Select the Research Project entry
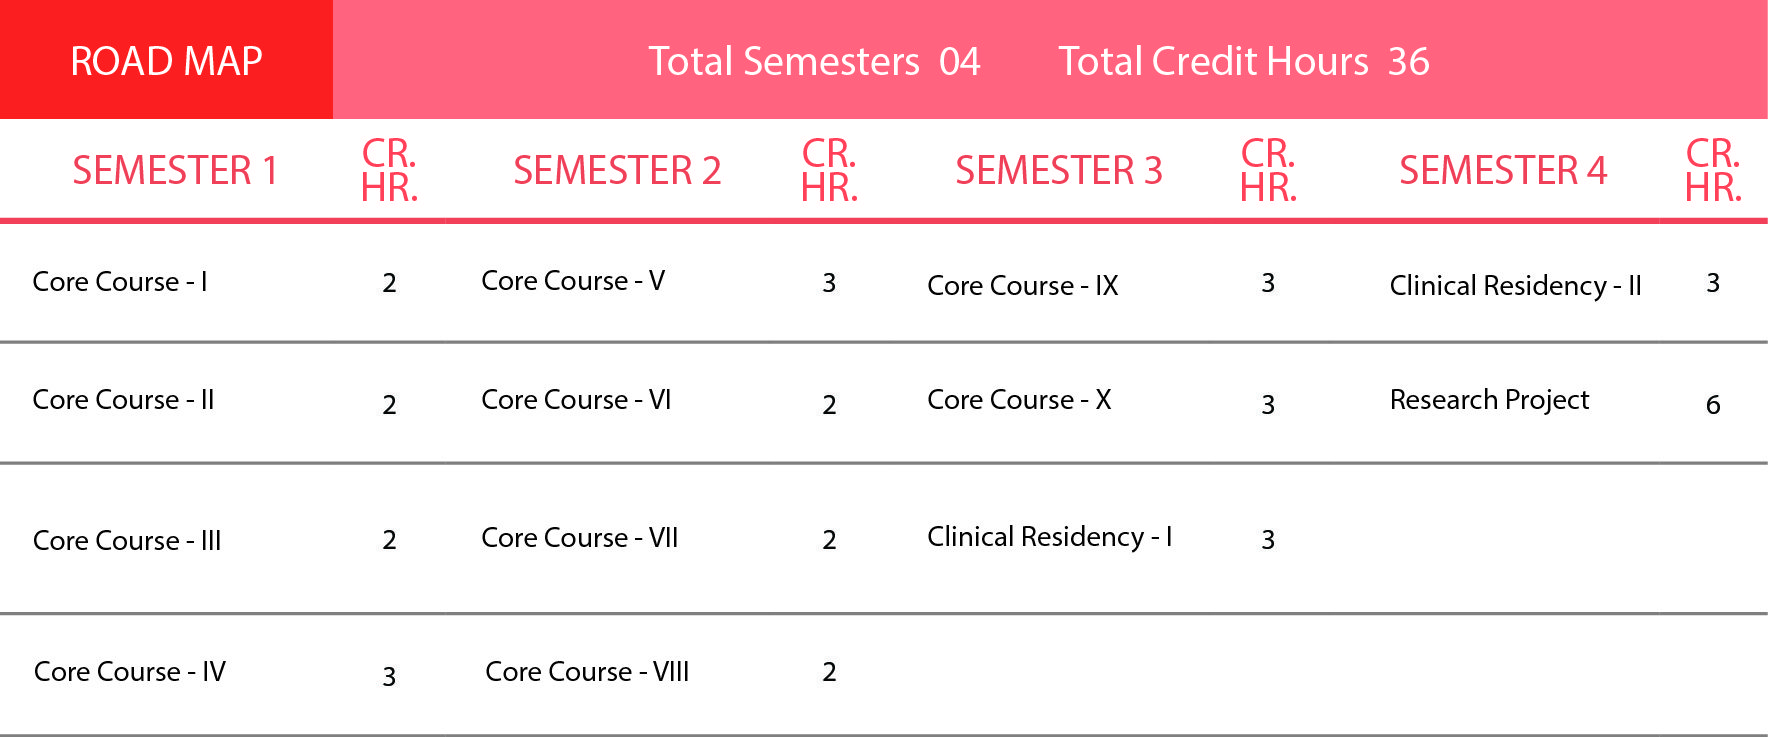1768x737 pixels. click(1489, 400)
